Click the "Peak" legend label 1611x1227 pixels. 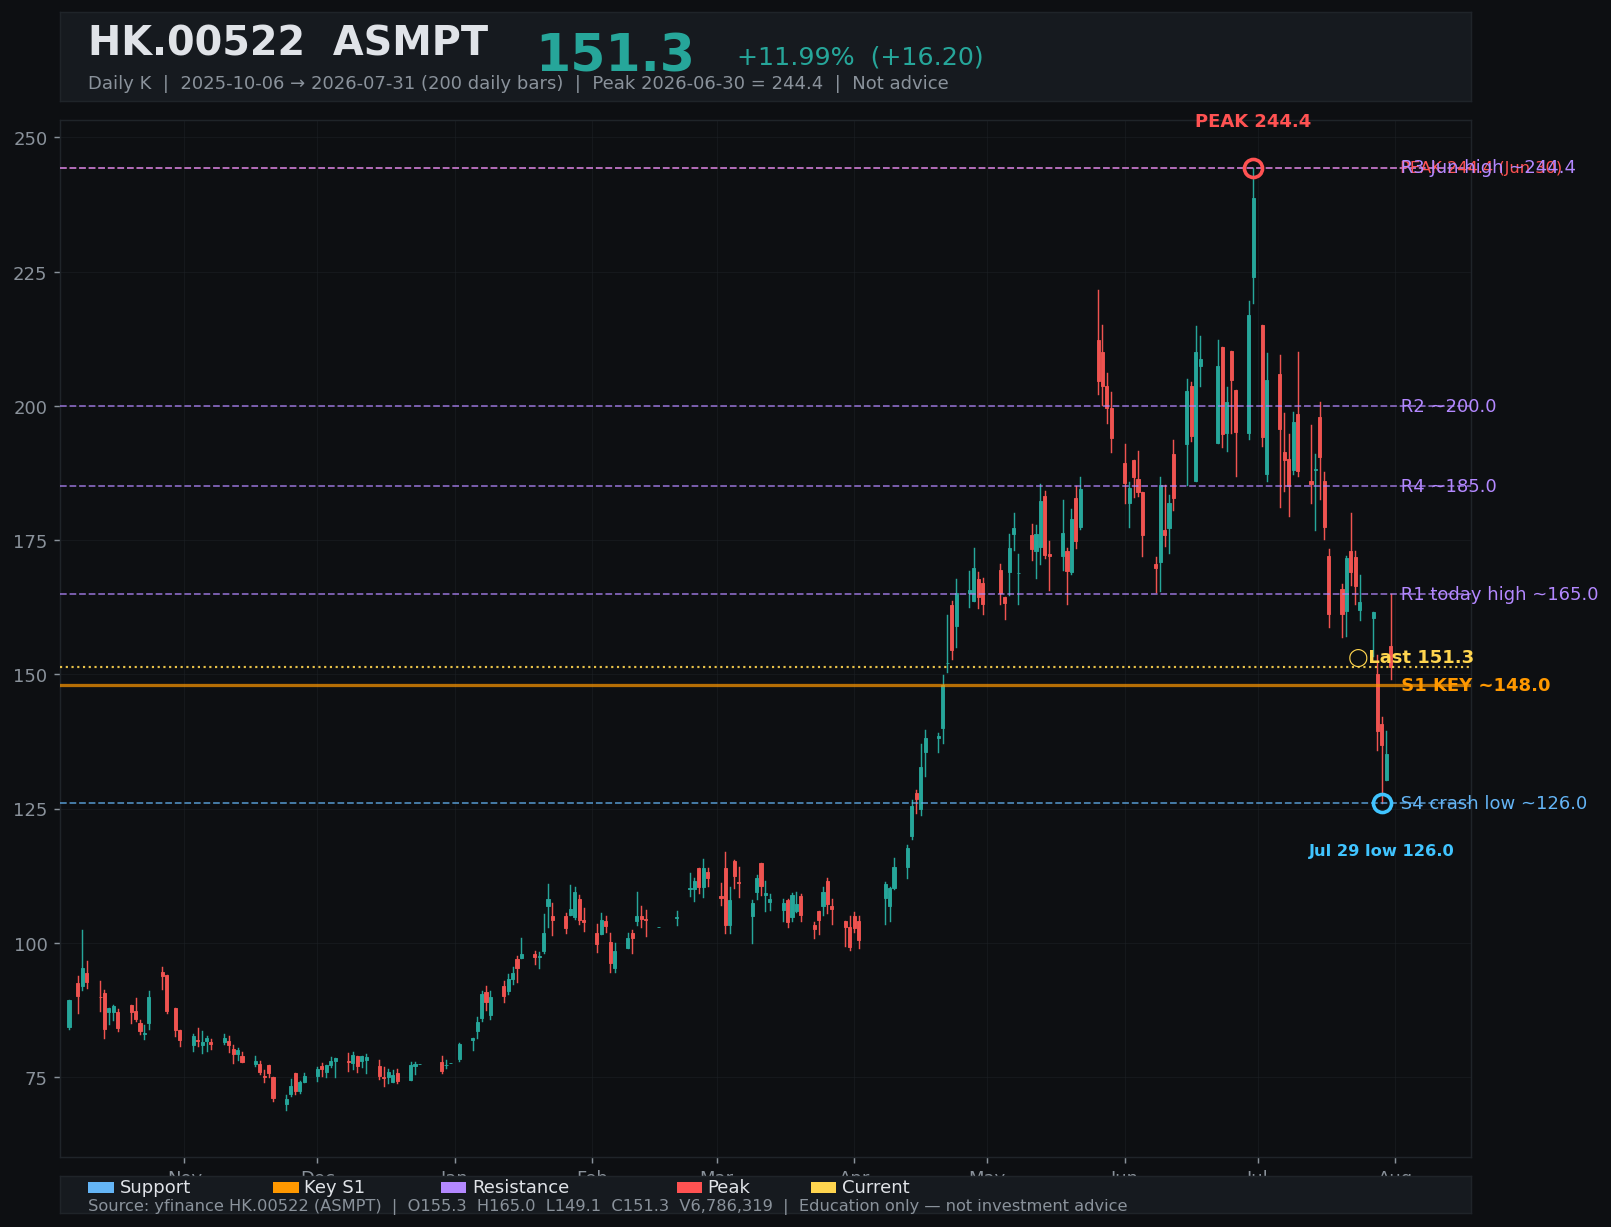coord(729,1187)
